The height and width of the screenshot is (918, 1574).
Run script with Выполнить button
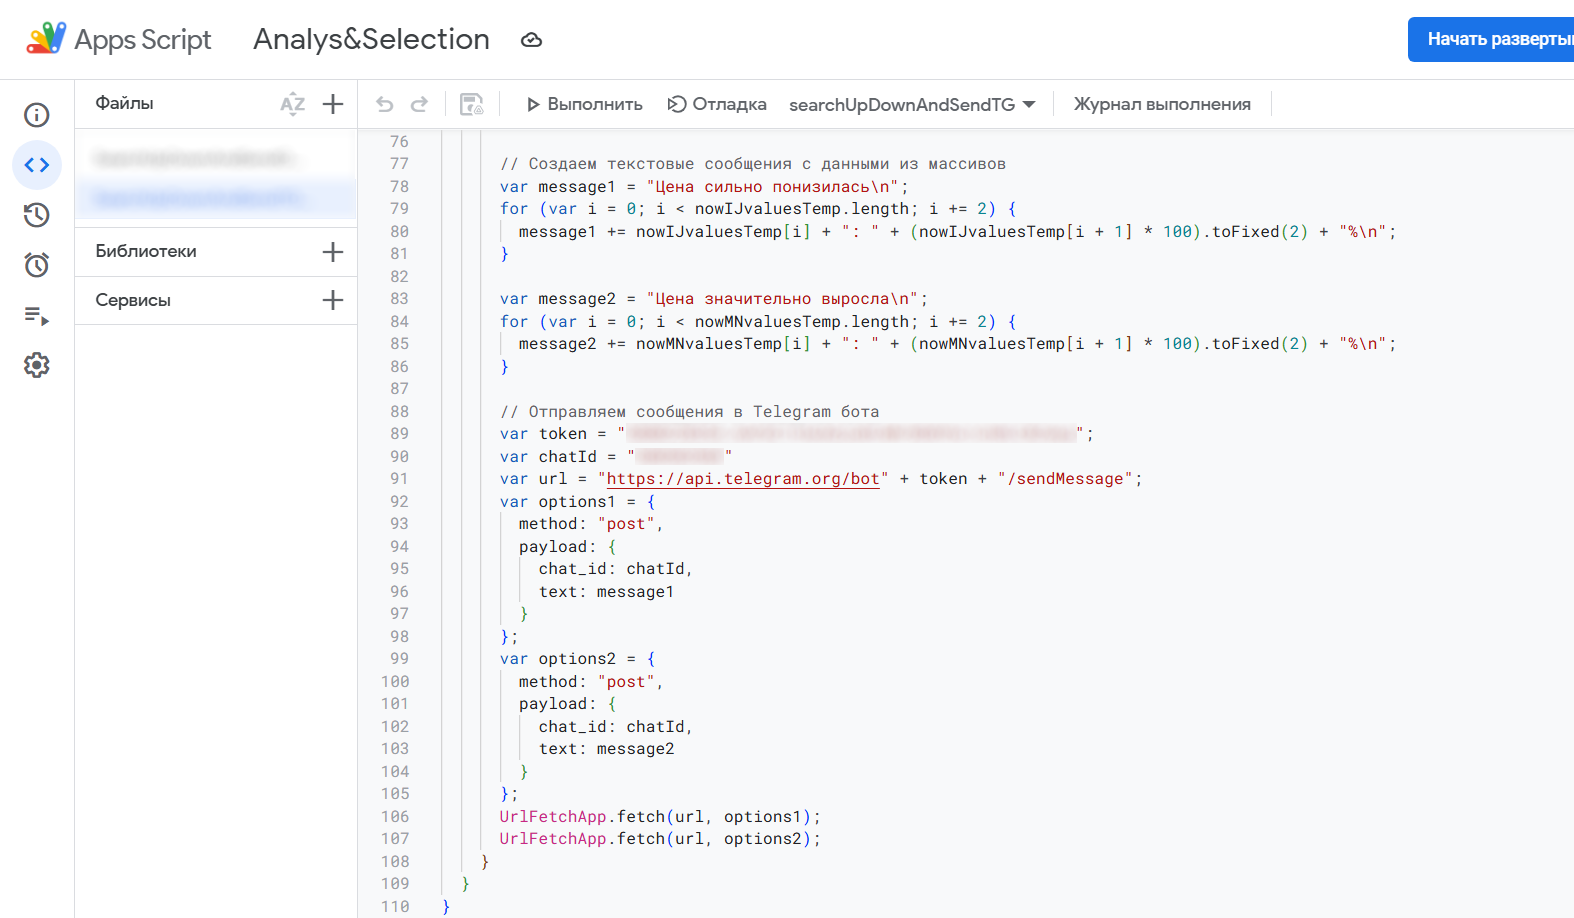click(x=584, y=104)
